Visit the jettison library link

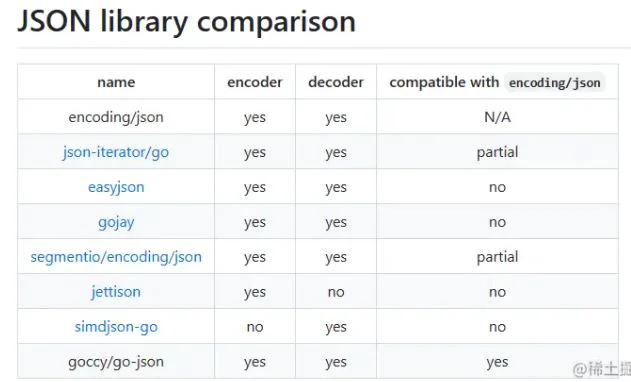[116, 292]
